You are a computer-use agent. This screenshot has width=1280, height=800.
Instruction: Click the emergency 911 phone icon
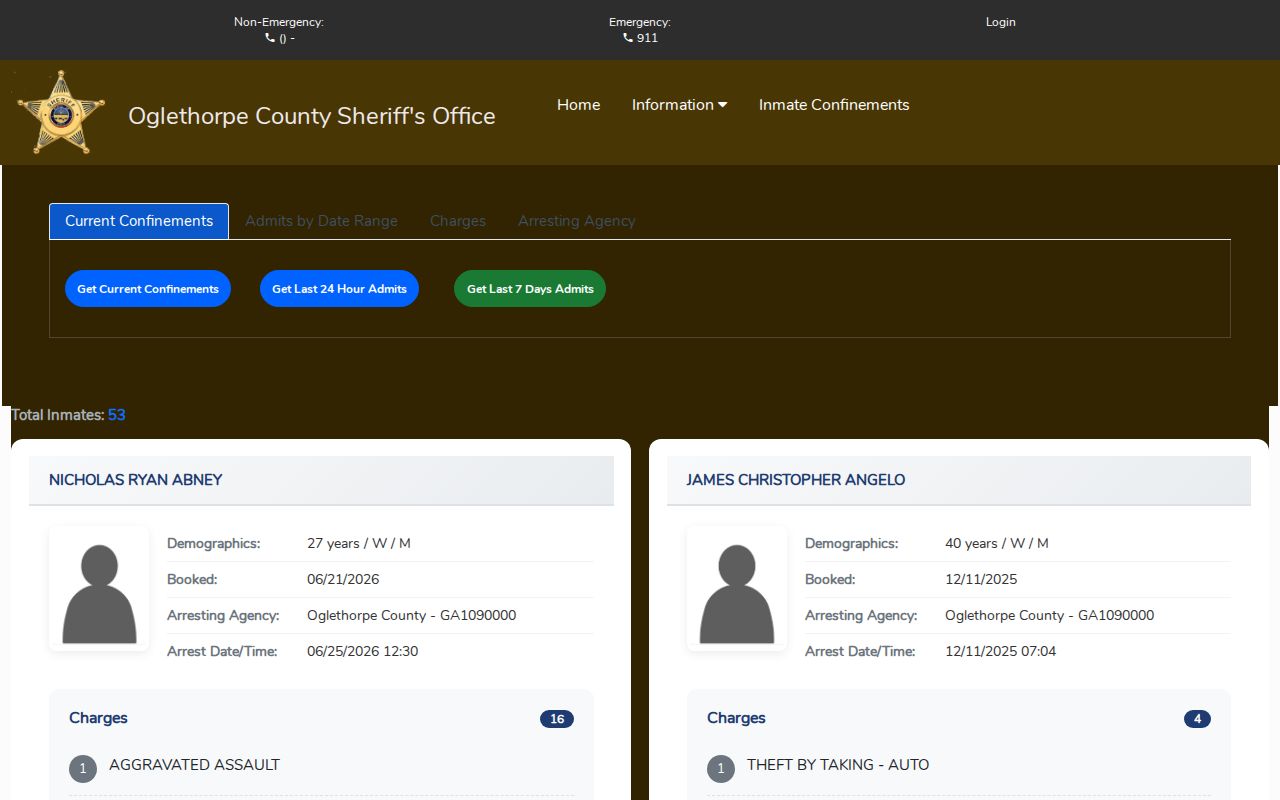pos(628,38)
